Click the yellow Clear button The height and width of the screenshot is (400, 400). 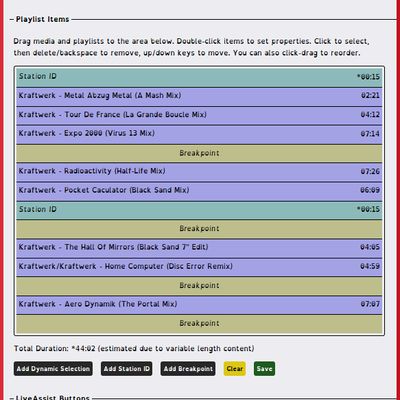pyautogui.click(x=235, y=369)
